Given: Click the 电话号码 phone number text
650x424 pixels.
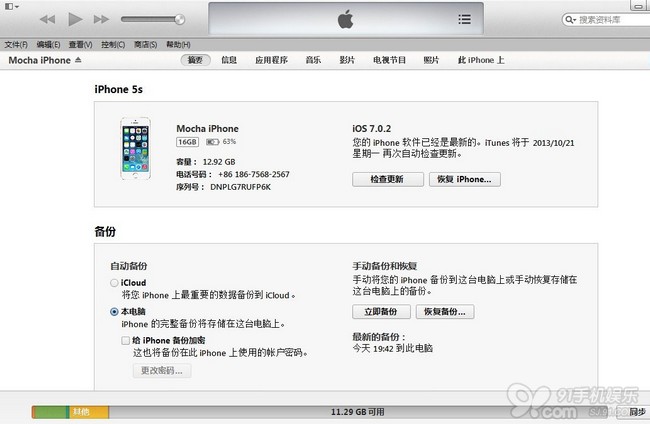Looking at the screenshot, I should pyautogui.click(x=233, y=174).
